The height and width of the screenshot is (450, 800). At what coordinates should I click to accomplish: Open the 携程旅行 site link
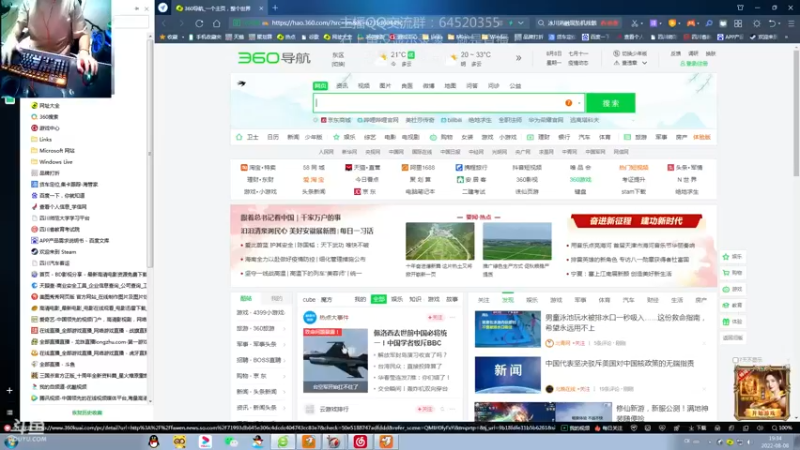(x=471, y=167)
